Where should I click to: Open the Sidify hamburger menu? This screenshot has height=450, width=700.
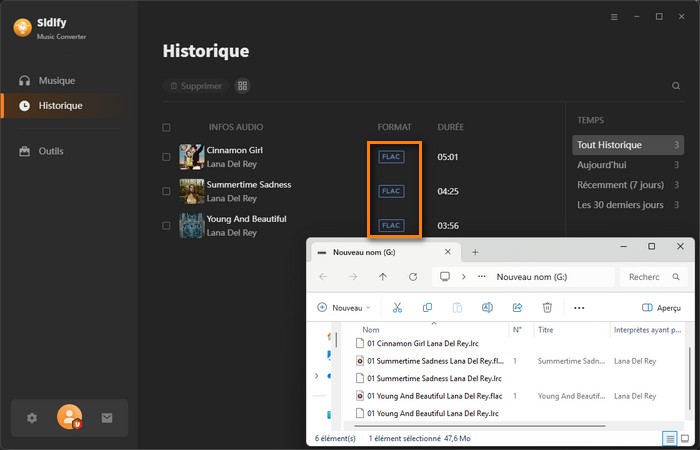click(614, 17)
